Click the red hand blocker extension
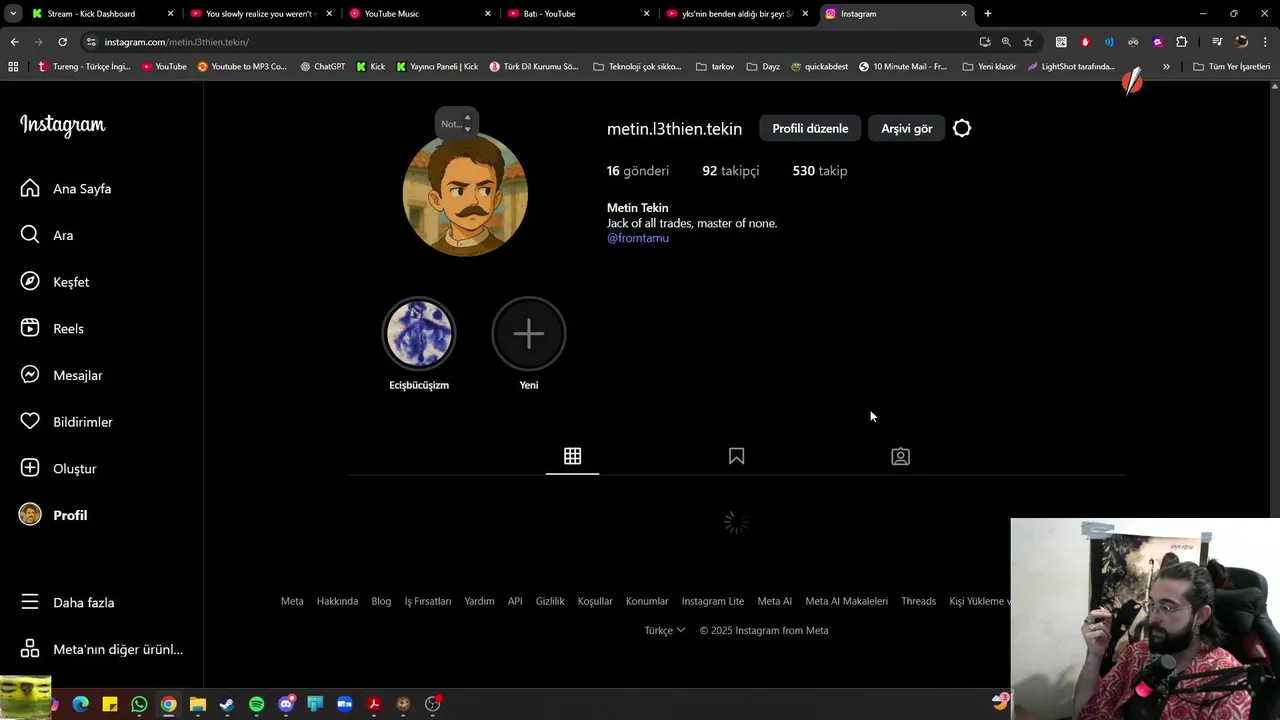This screenshot has width=1280, height=720. (x=1085, y=42)
